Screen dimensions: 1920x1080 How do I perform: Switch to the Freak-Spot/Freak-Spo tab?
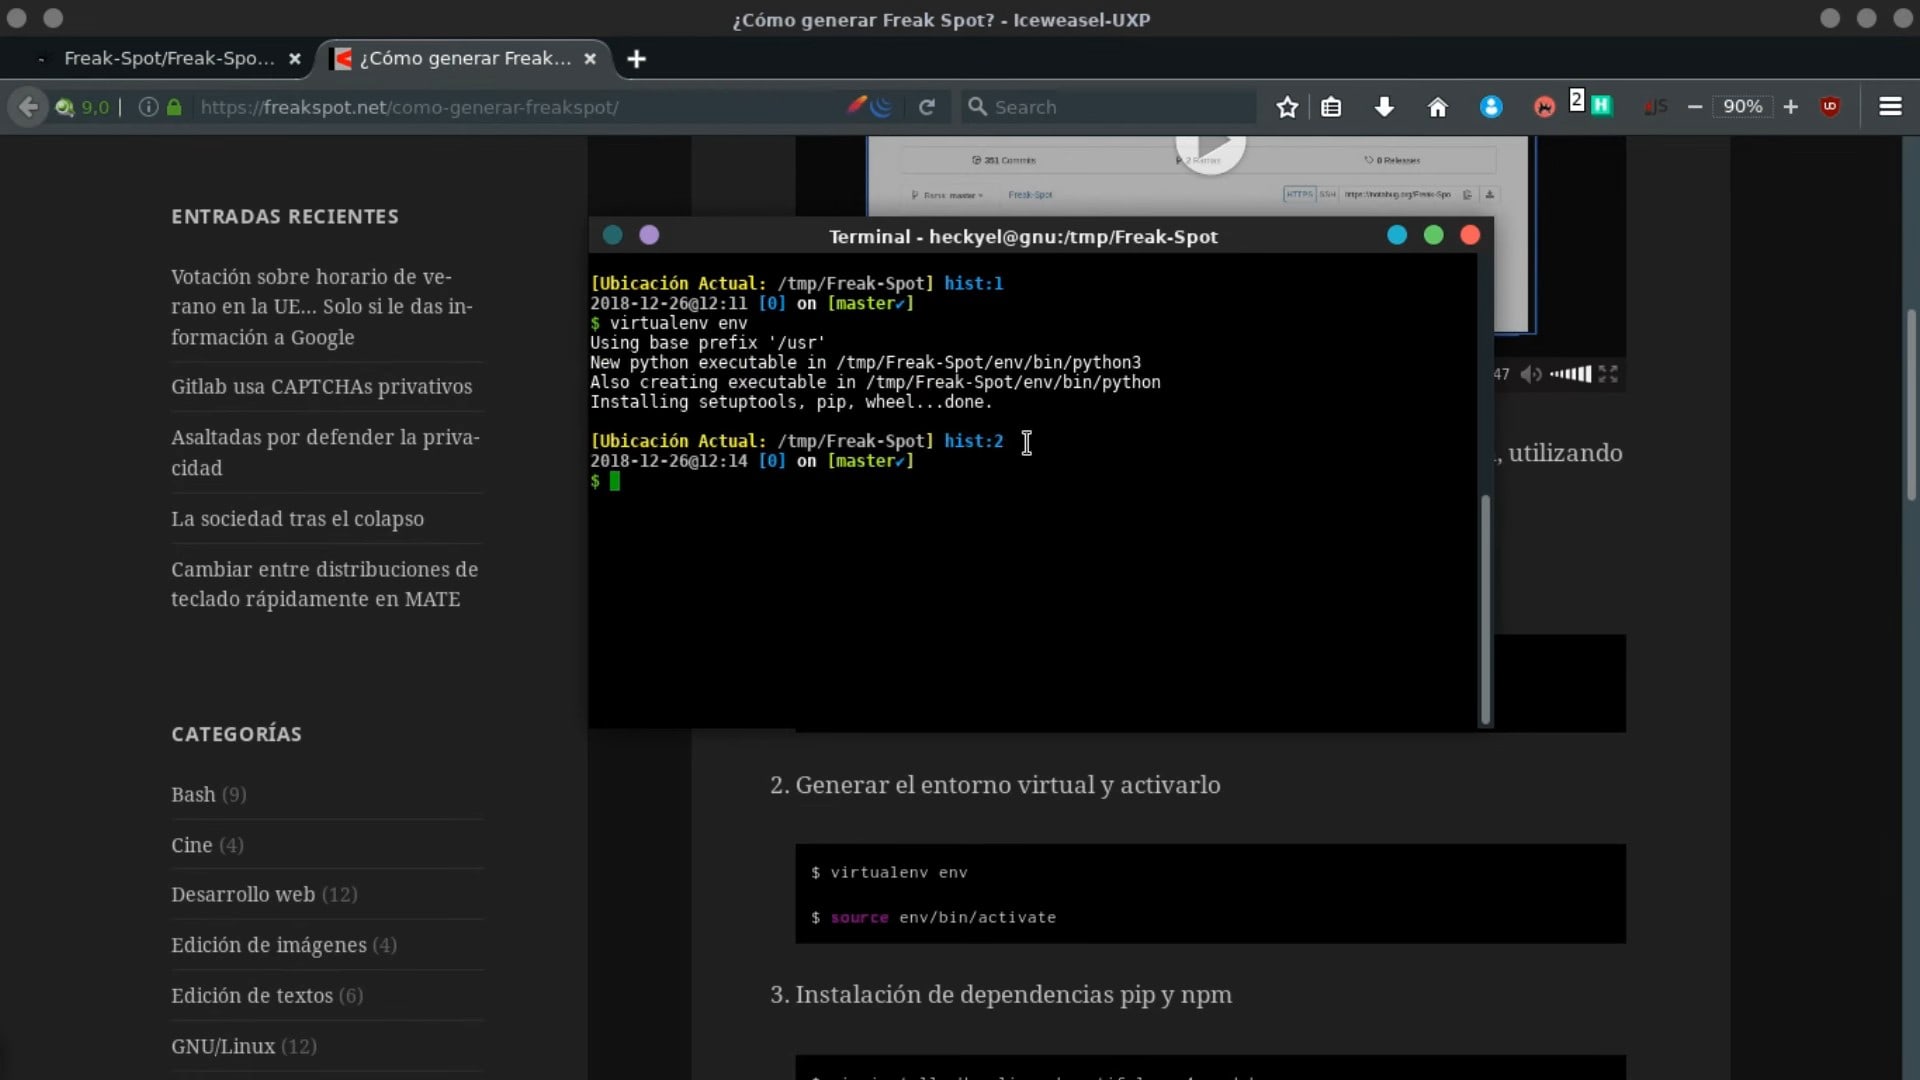[168, 58]
